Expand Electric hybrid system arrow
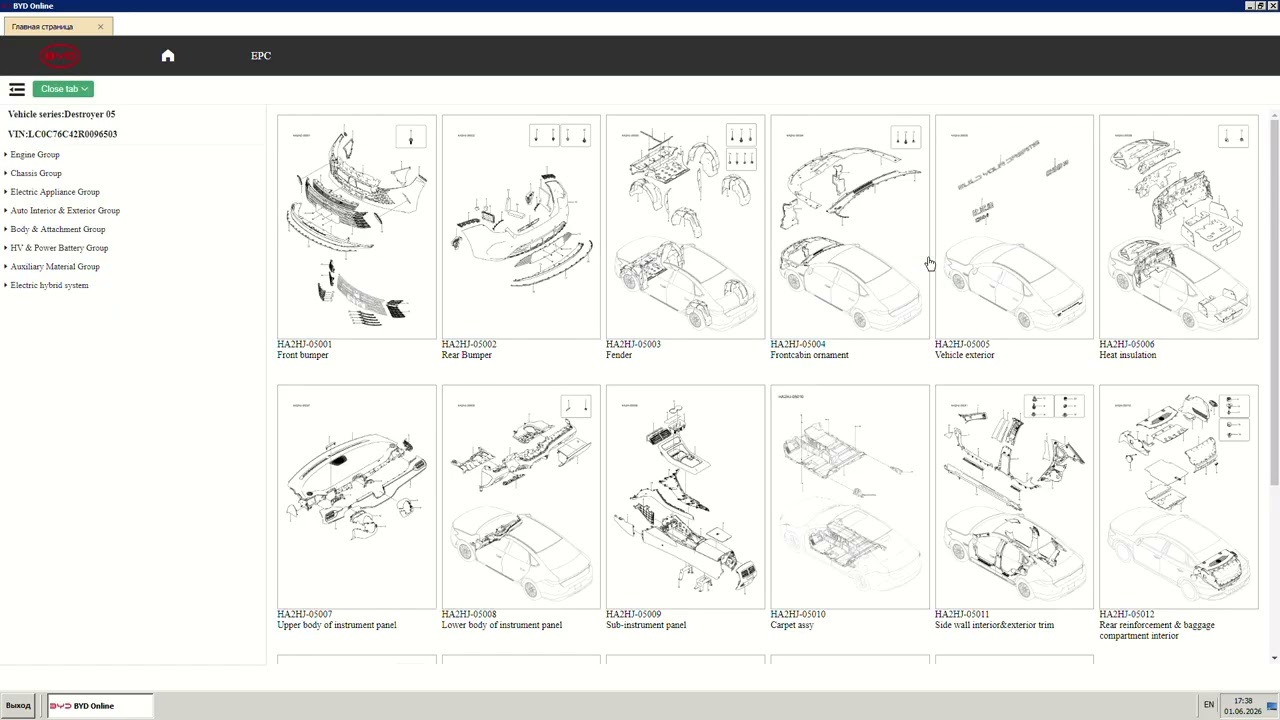 click(6, 285)
